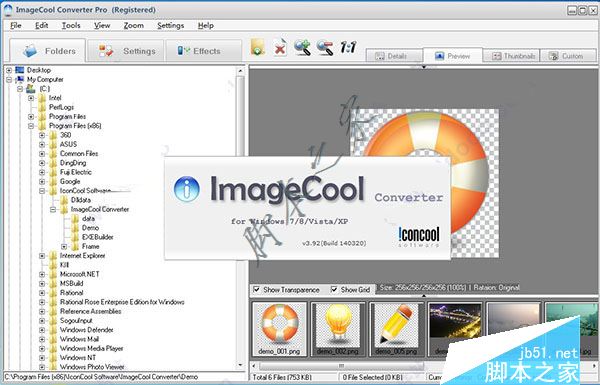This screenshot has height=385, width=600.
Task: Click the Dlldata folder icon
Action: point(64,200)
